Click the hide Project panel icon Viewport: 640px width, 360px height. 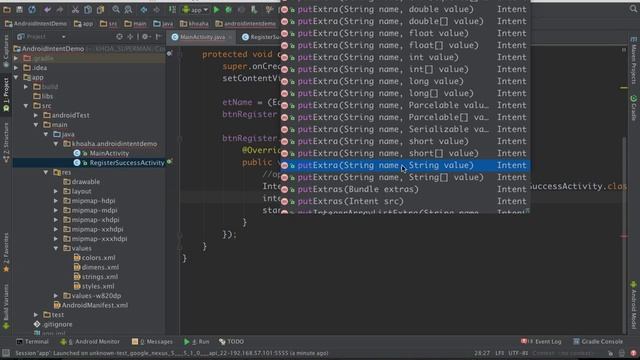pyautogui.click(x=158, y=37)
